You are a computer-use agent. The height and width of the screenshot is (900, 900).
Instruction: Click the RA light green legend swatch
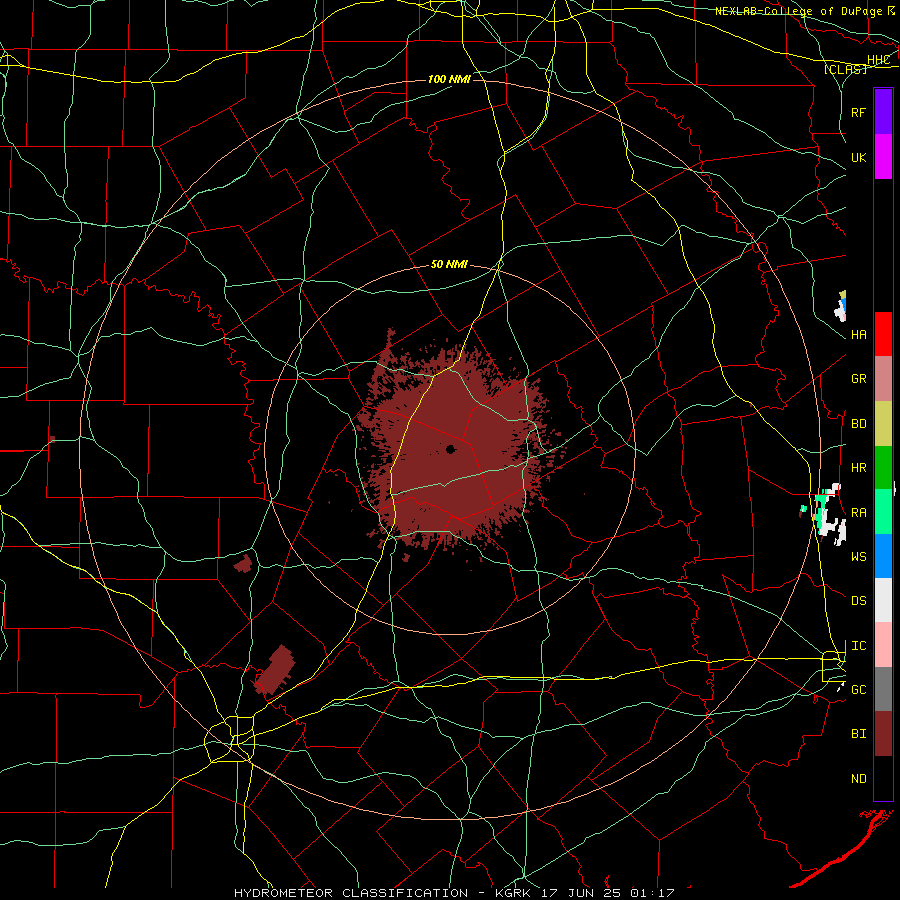tap(883, 512)
